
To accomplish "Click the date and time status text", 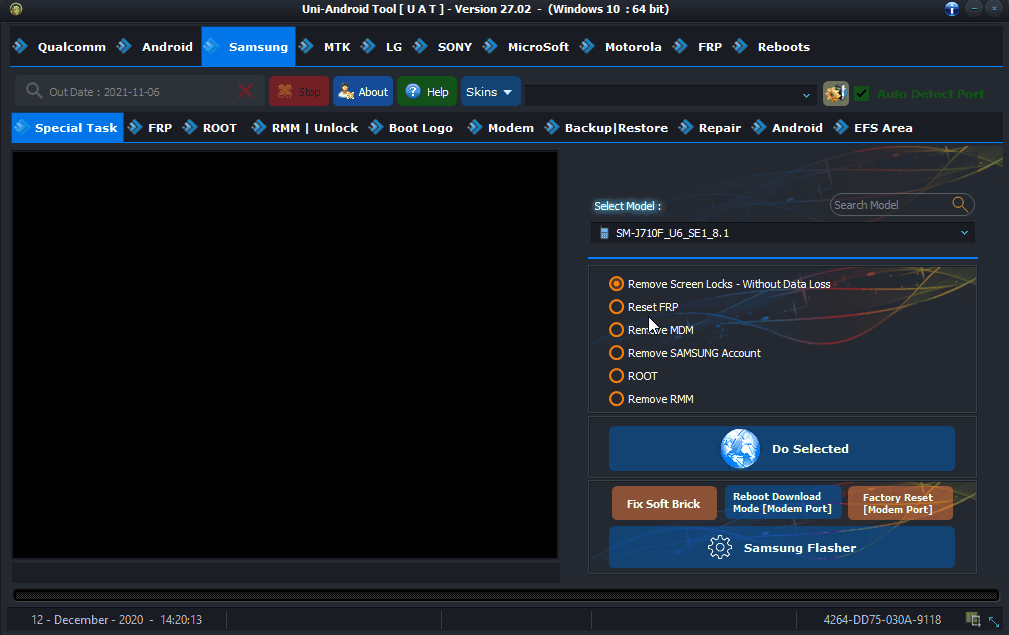I will (x=116, y=620).
